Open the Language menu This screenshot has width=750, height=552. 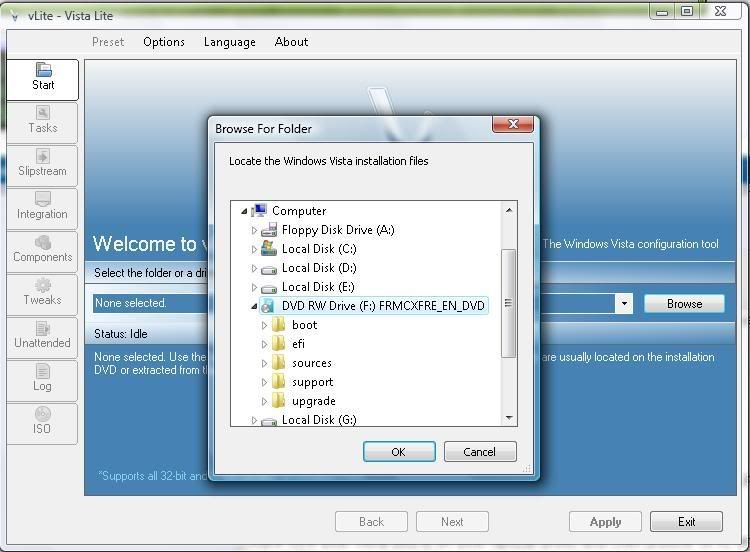coord(230,42)
